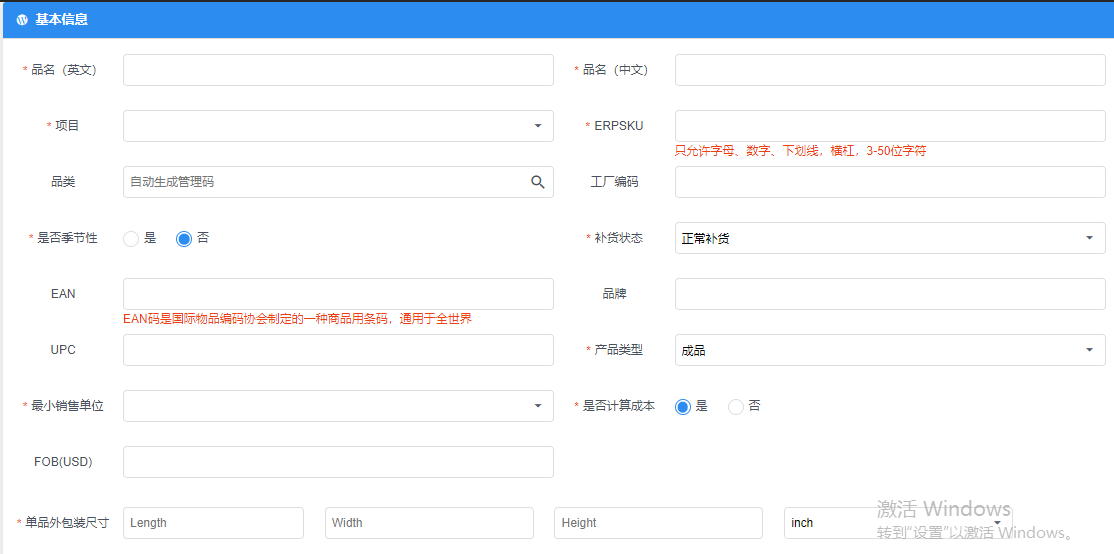This screenshot has width=1114, height=554.
Task: Click the ERPSKU hint 只允许字母、数字
Action: point(800,151)
